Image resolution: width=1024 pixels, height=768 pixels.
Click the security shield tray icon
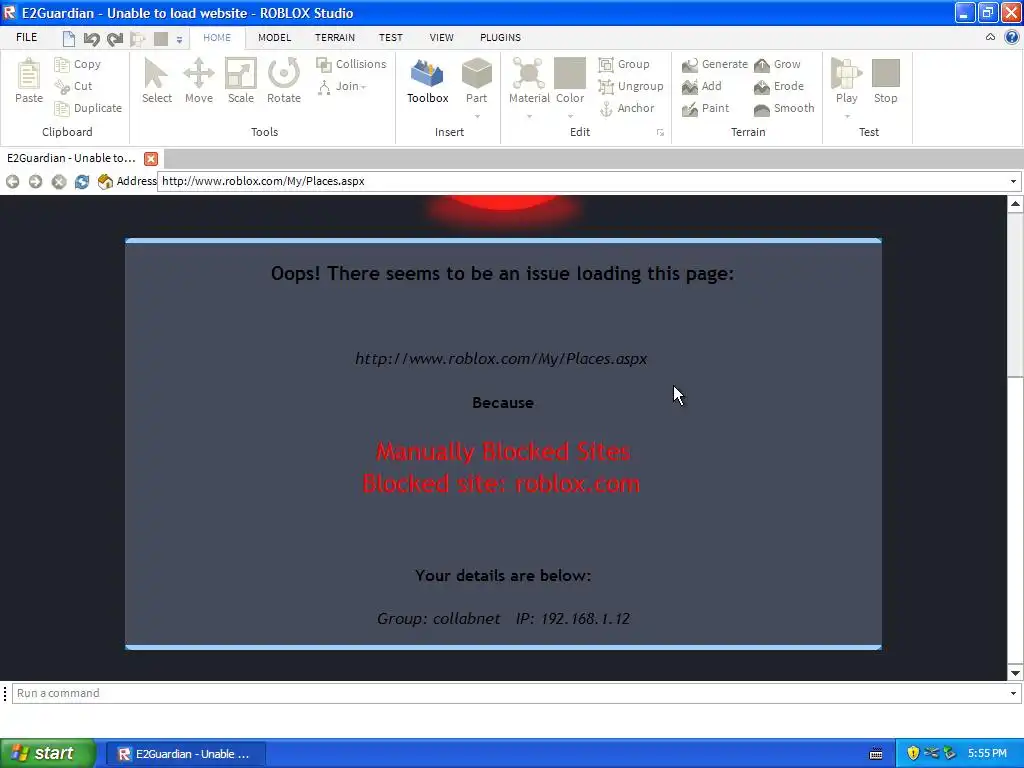pyautogui.click(x=913, y=754)
